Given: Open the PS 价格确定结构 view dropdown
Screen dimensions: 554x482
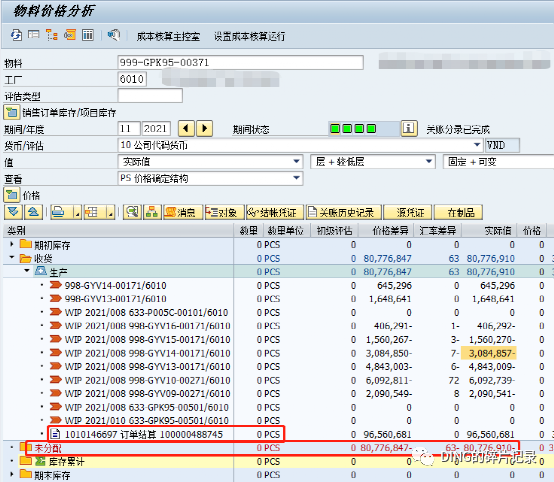Looking at the screenshot, I should tap(296, 178).
